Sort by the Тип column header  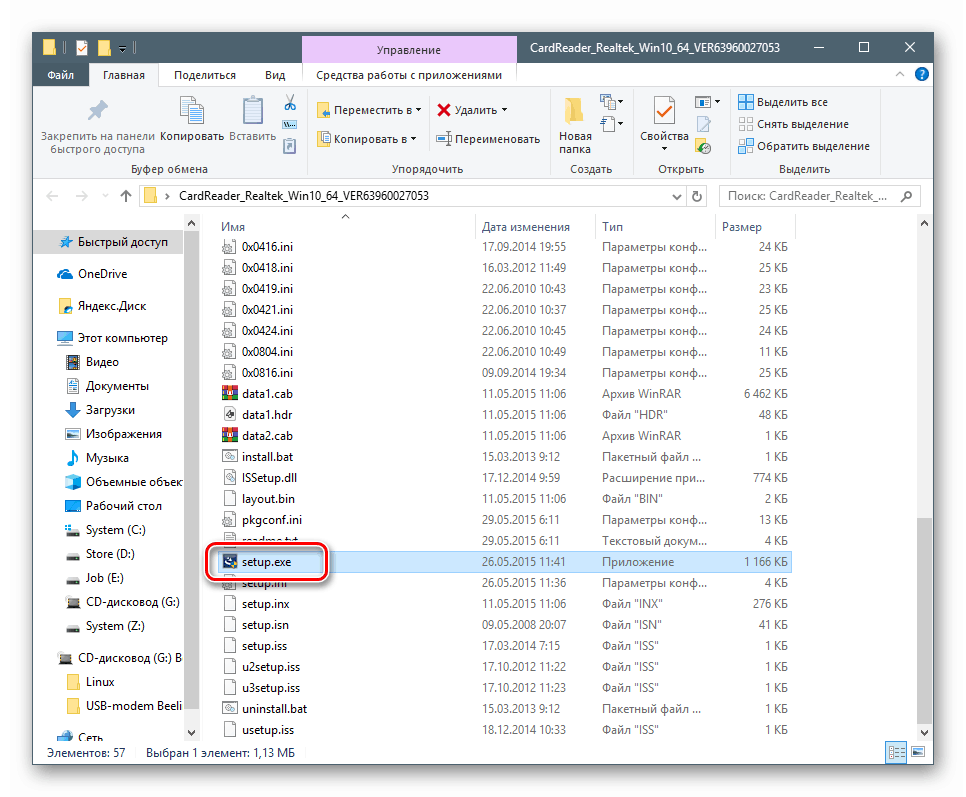612,227
